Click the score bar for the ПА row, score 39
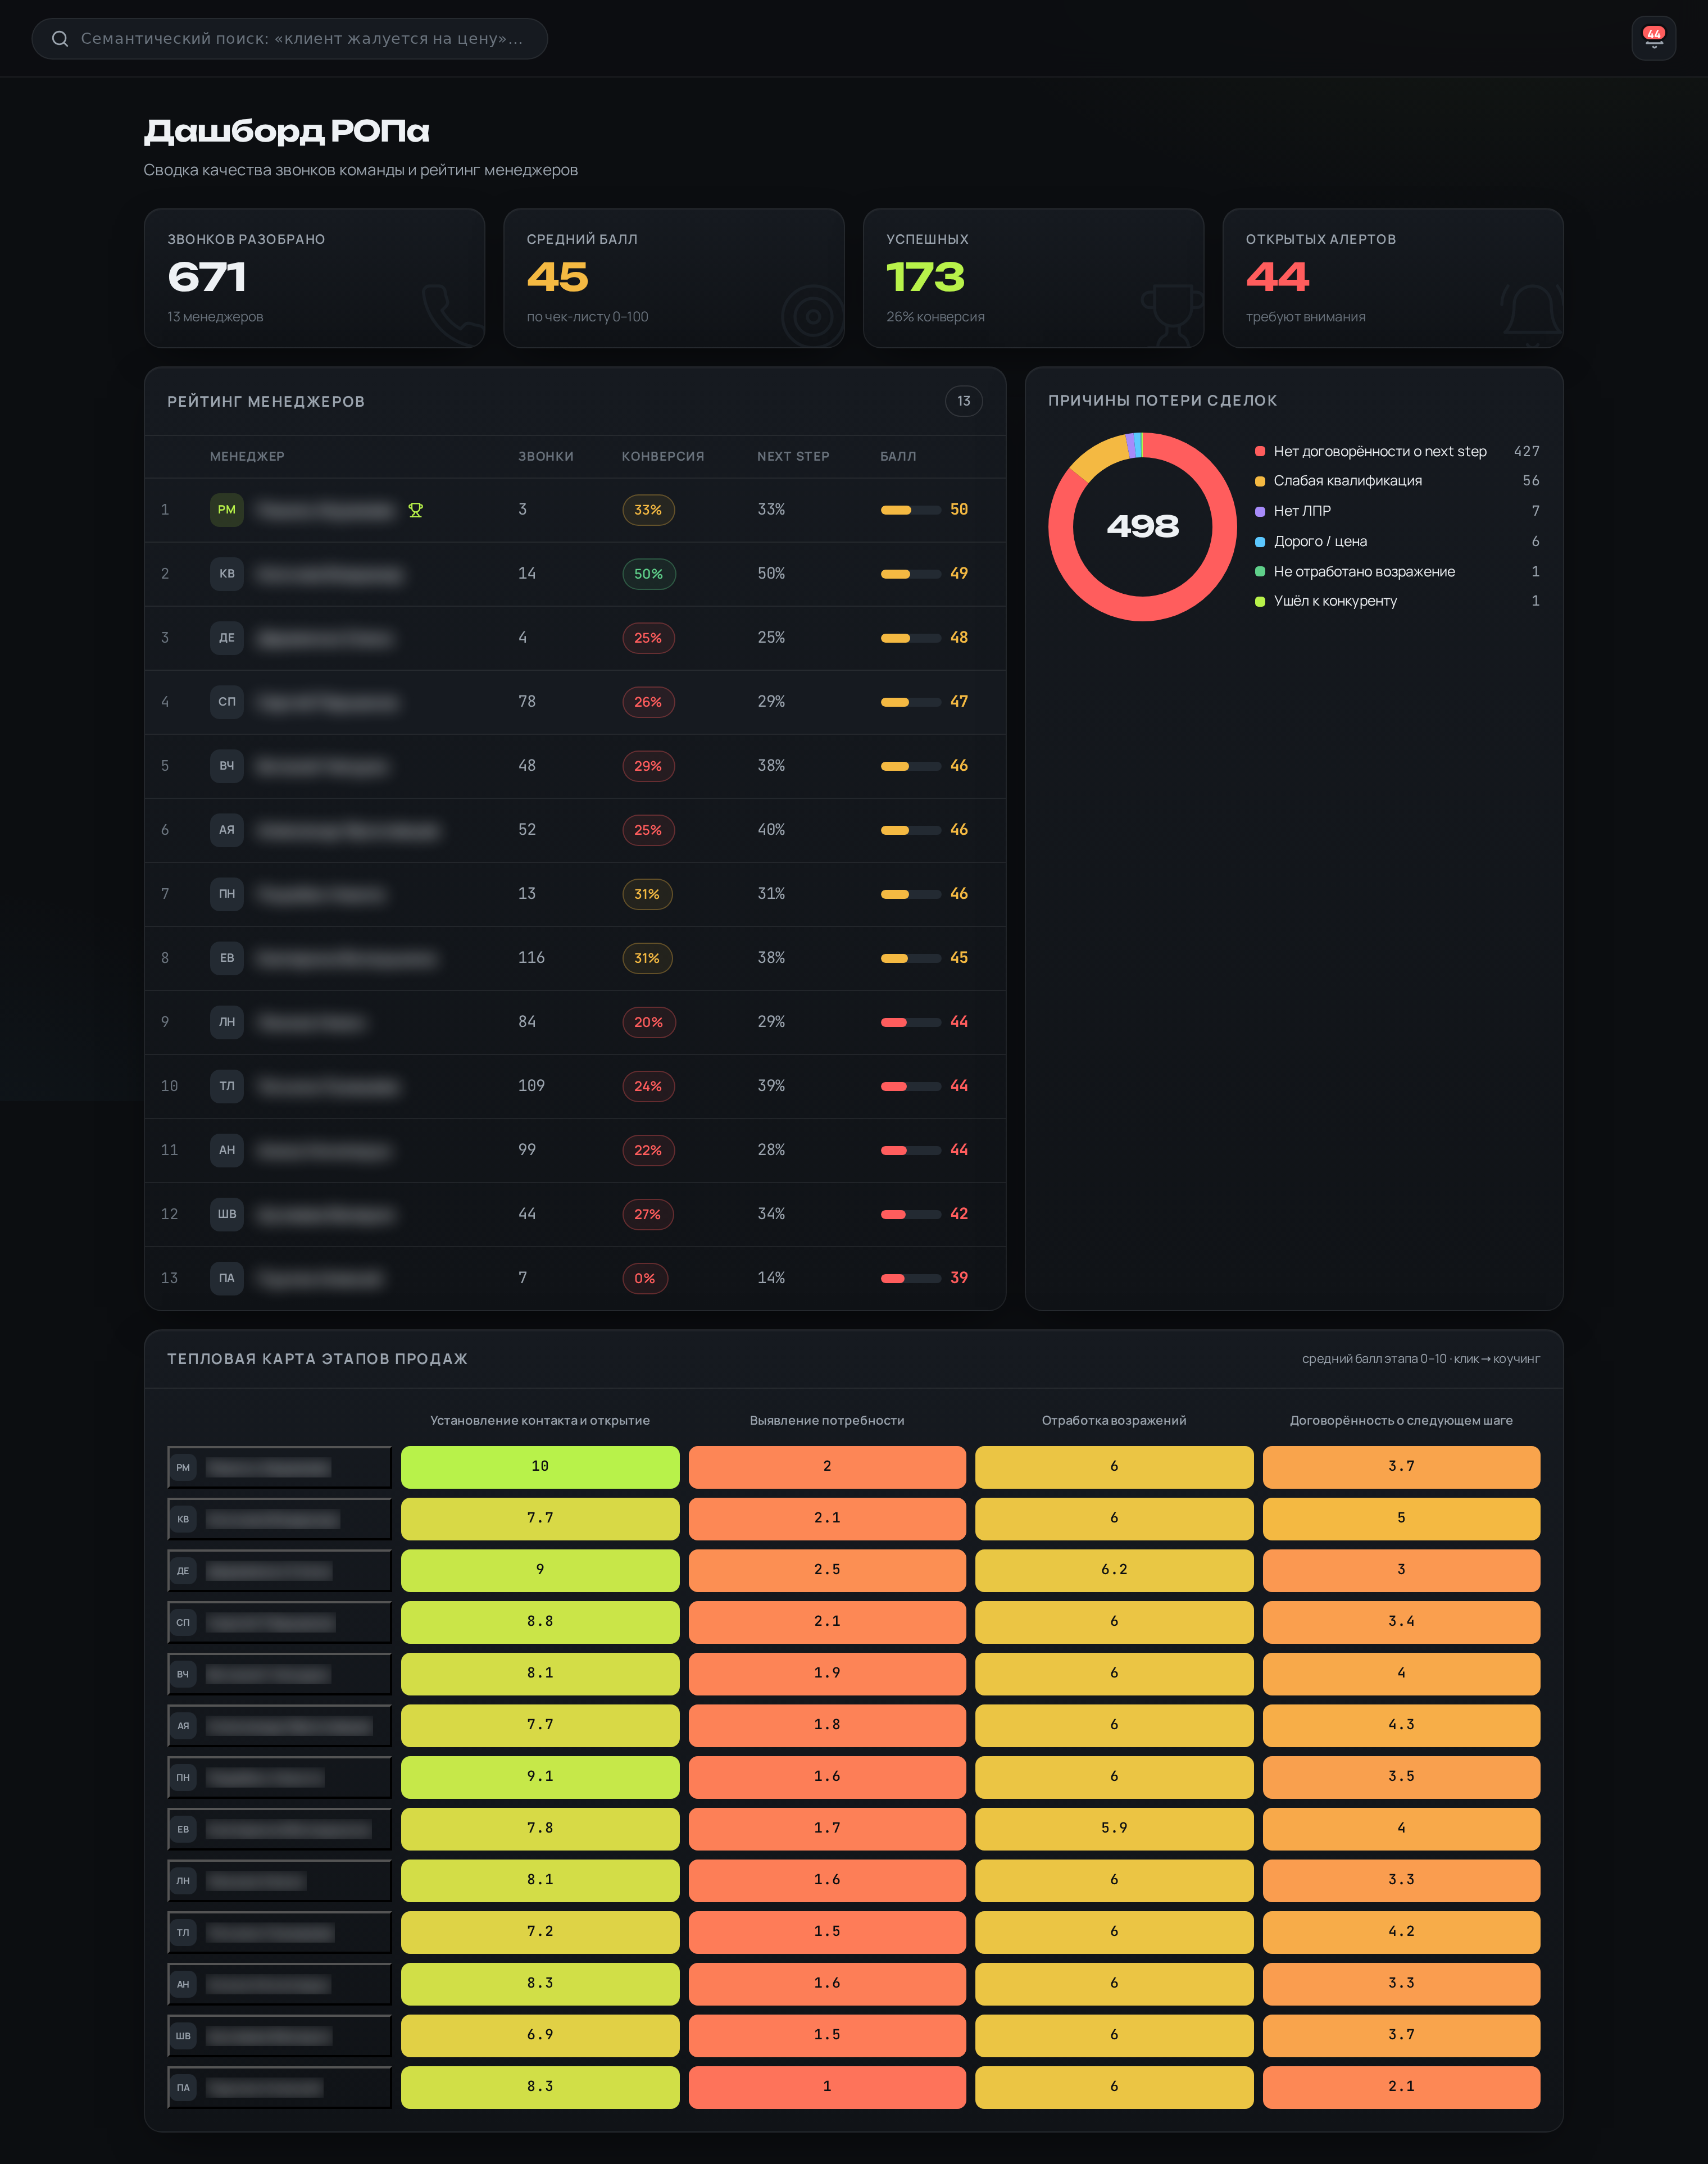The height and width of the screenshot is (2164, 1708). point(910,1278)
